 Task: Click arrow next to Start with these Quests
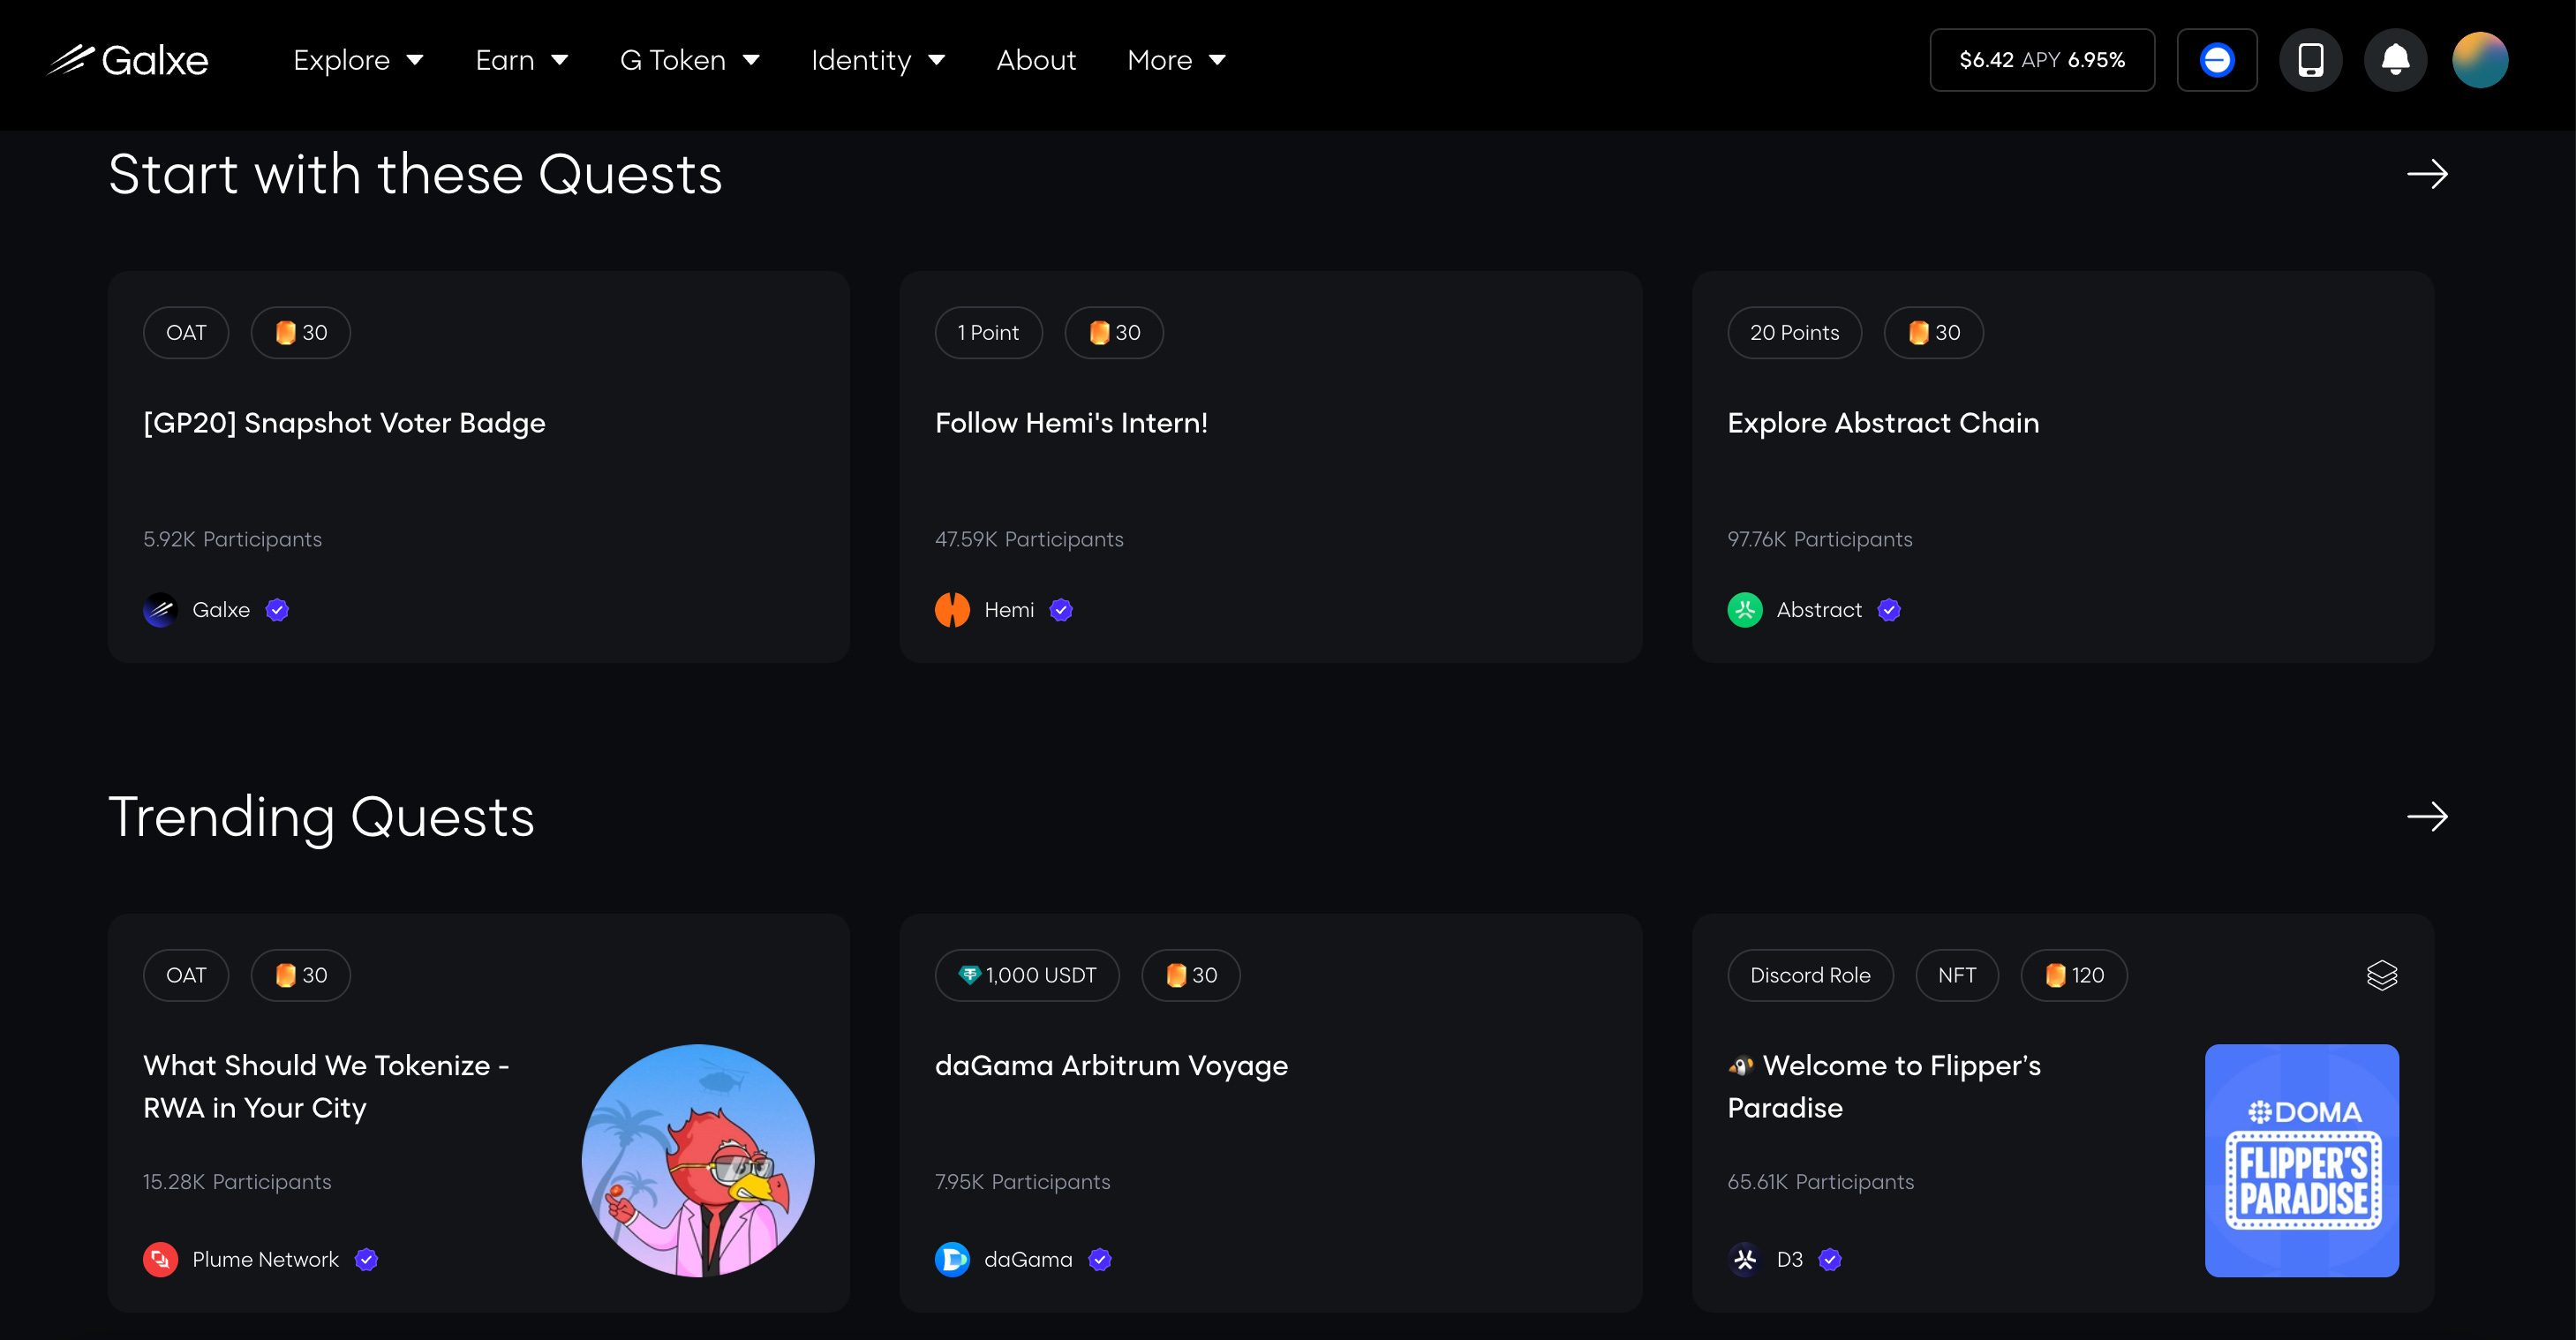click(2426, 174)
